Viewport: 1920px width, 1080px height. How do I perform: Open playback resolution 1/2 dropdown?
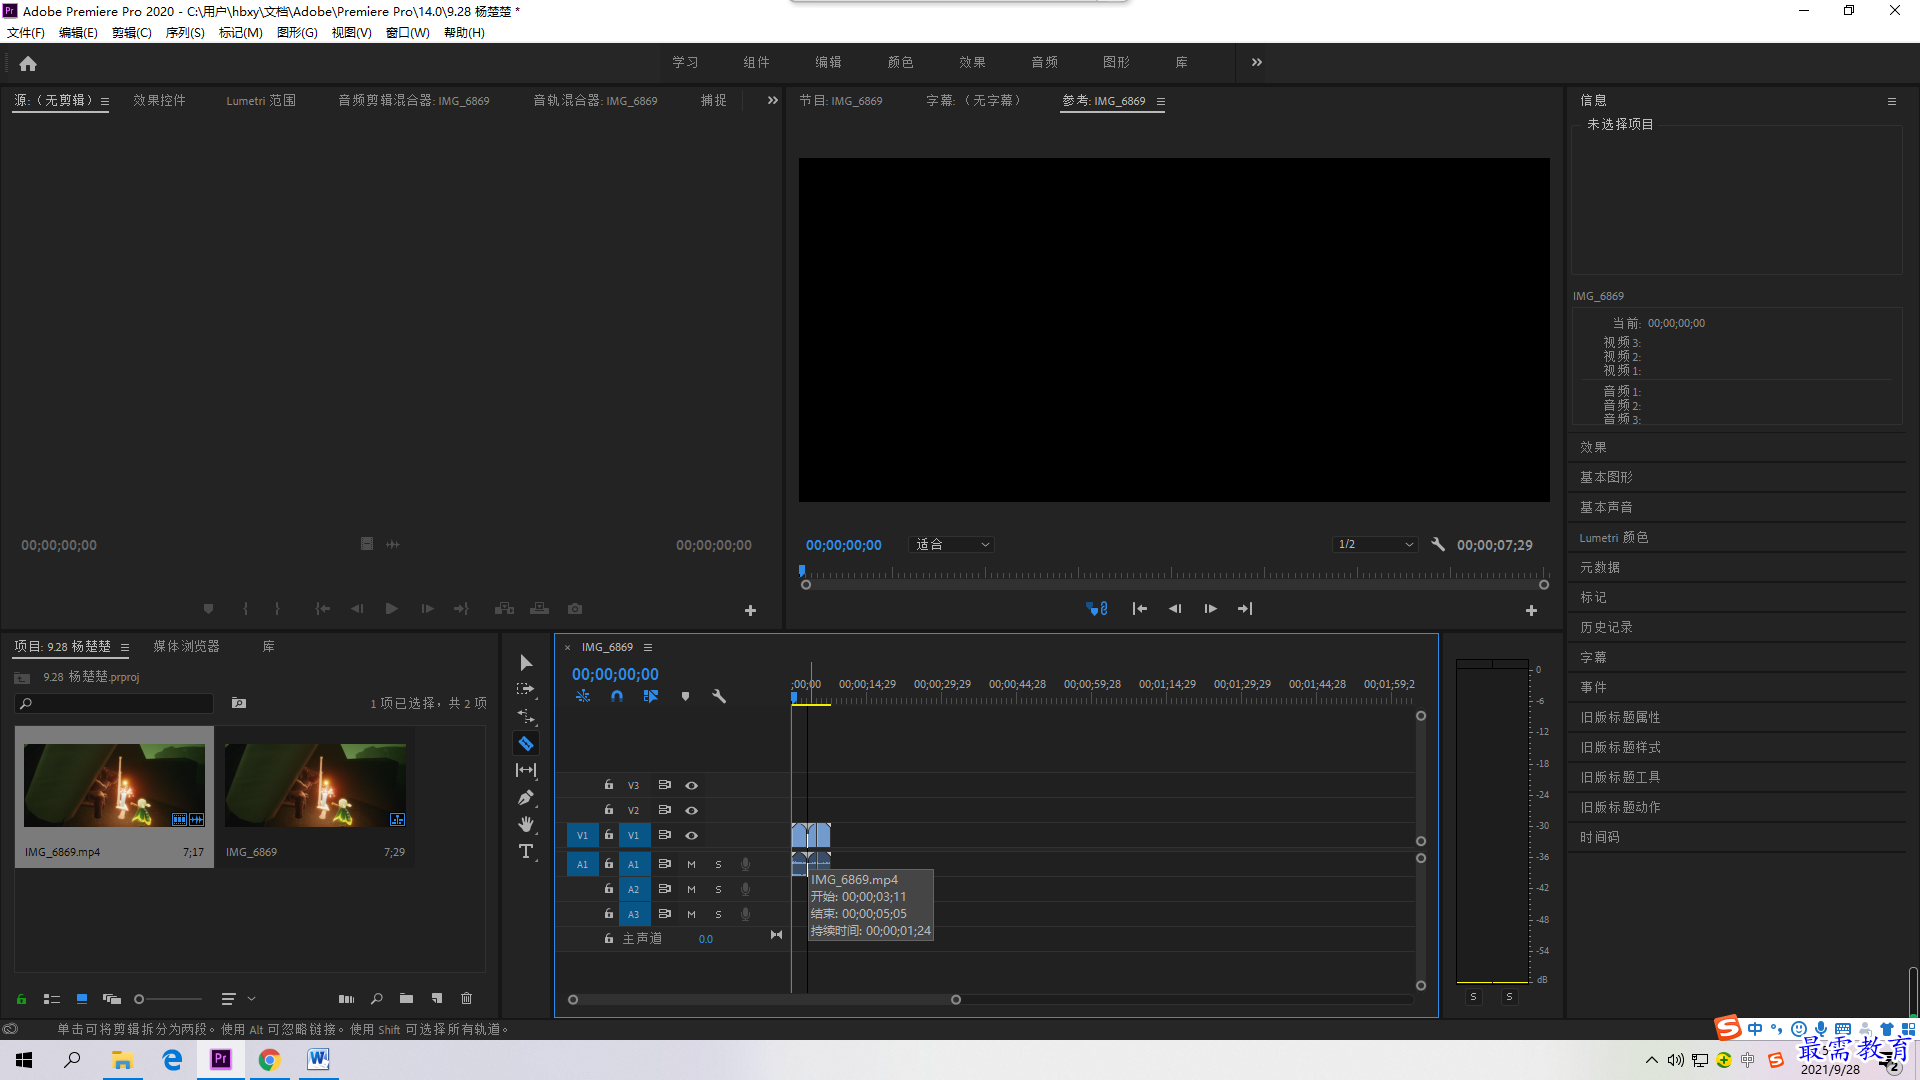[1376, 544]
